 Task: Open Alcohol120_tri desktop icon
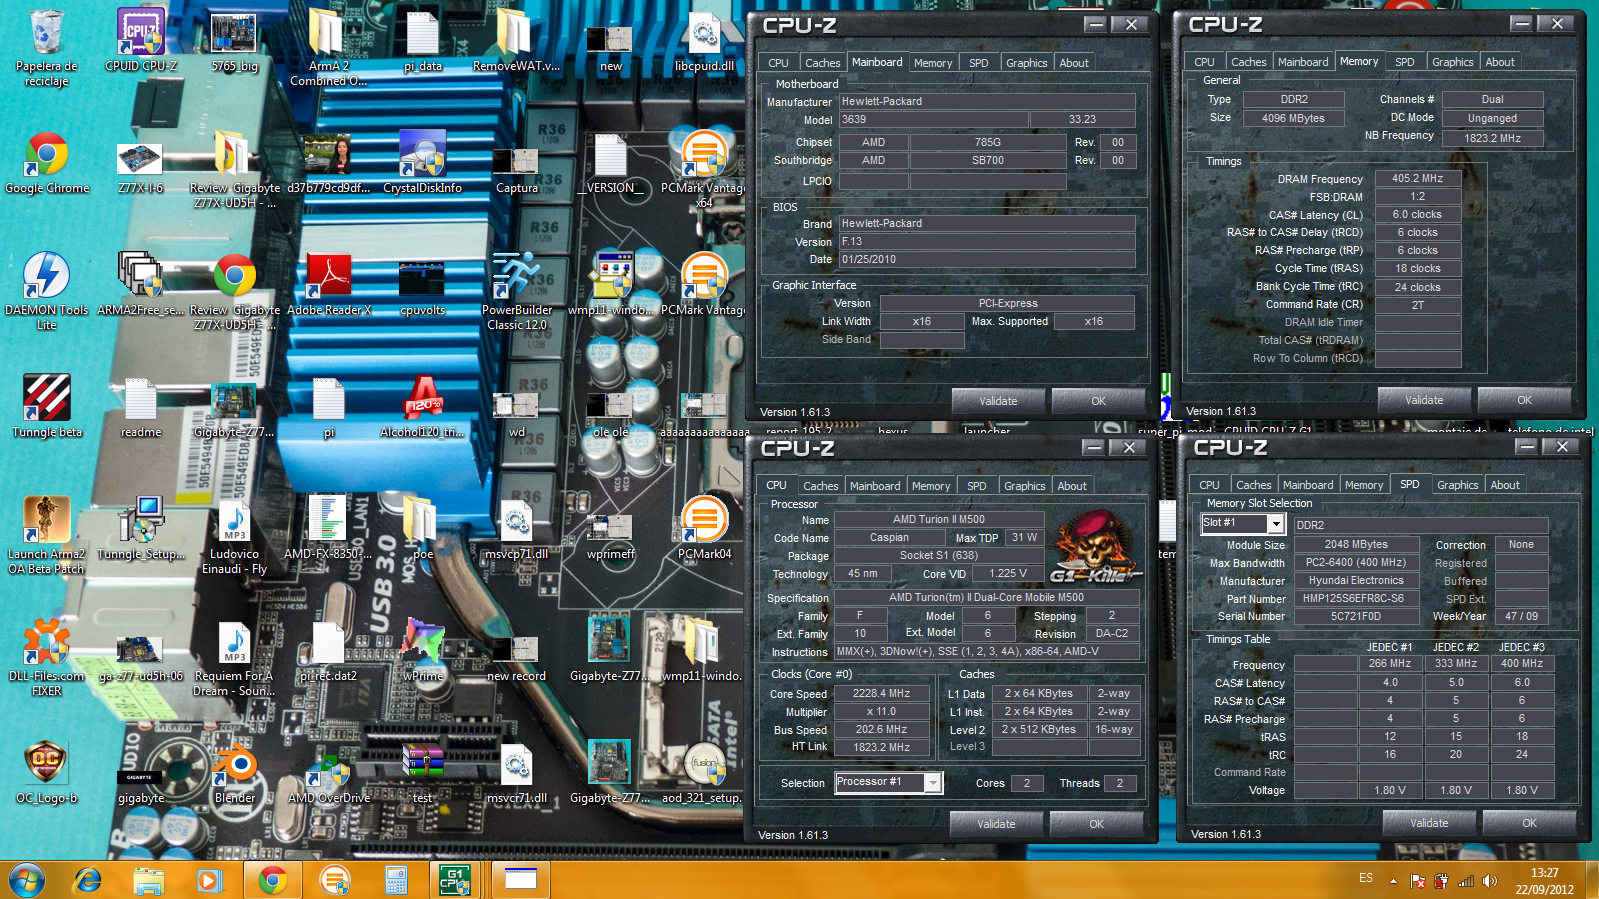pyautogui.click(x=422, y=406)
